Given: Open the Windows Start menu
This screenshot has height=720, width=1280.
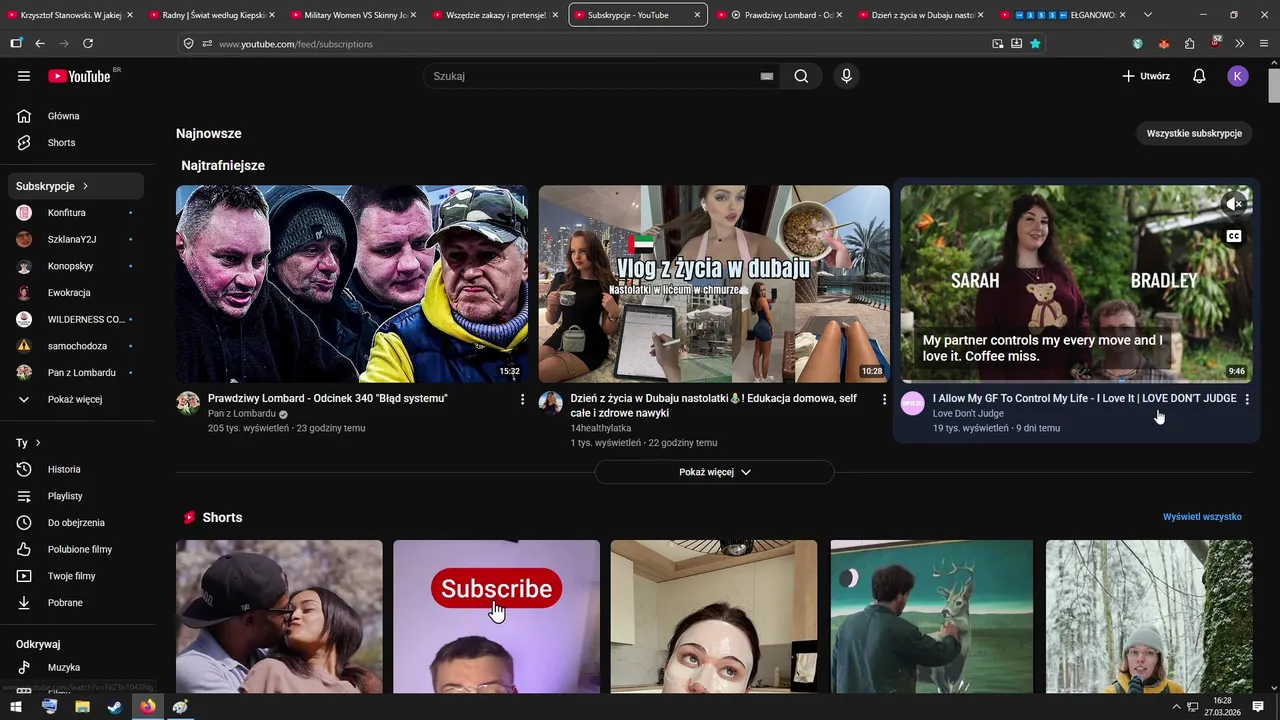Looking at the screenshot, I should (16, 706).
